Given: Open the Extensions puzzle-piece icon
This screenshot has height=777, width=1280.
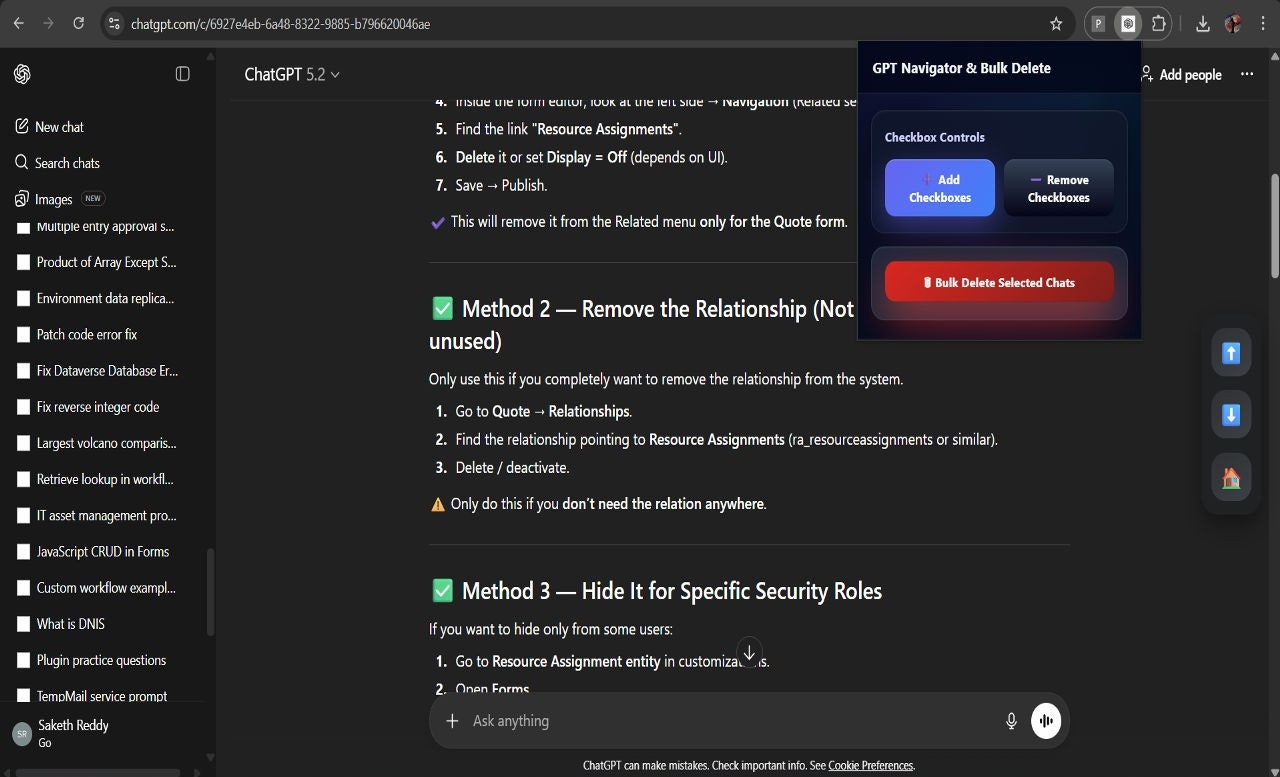Looking at the screenshot, I should [1158, 23].
